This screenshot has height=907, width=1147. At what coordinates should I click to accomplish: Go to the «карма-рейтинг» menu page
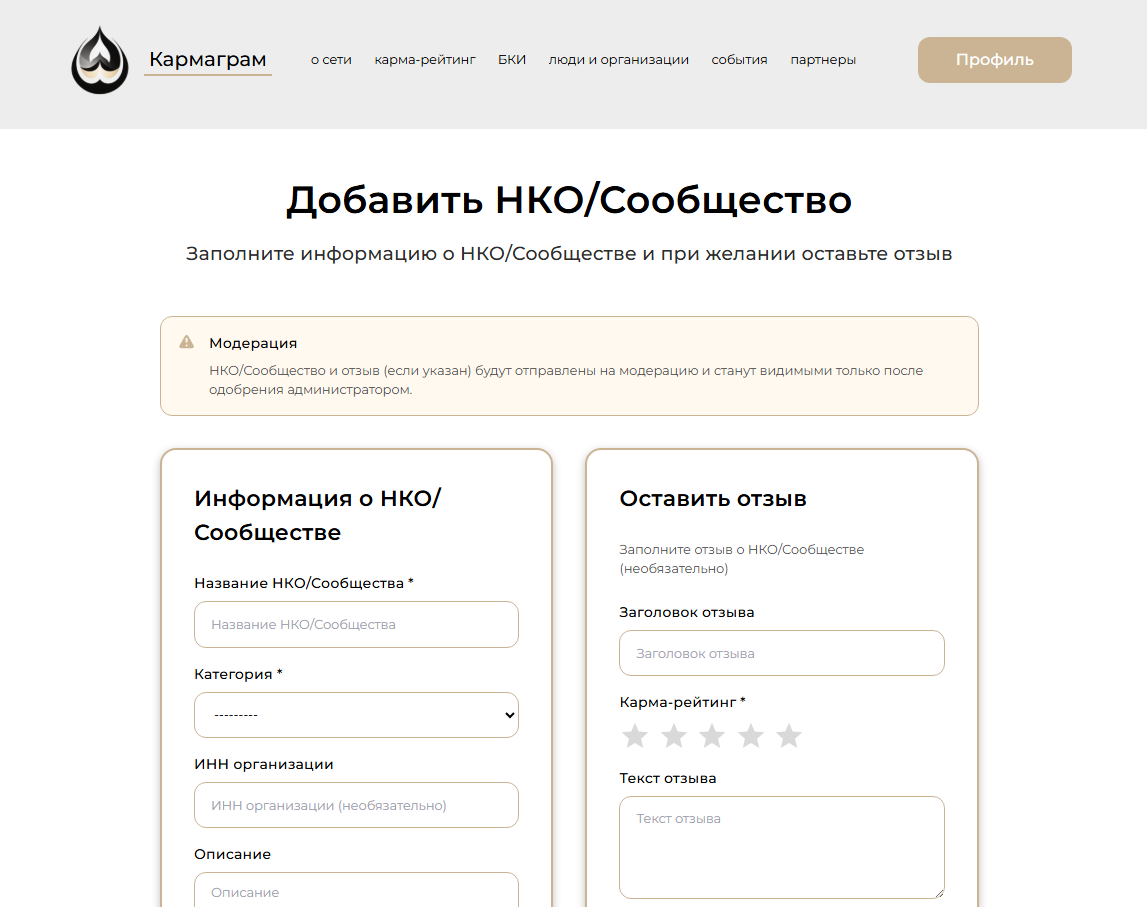point(425,60)
